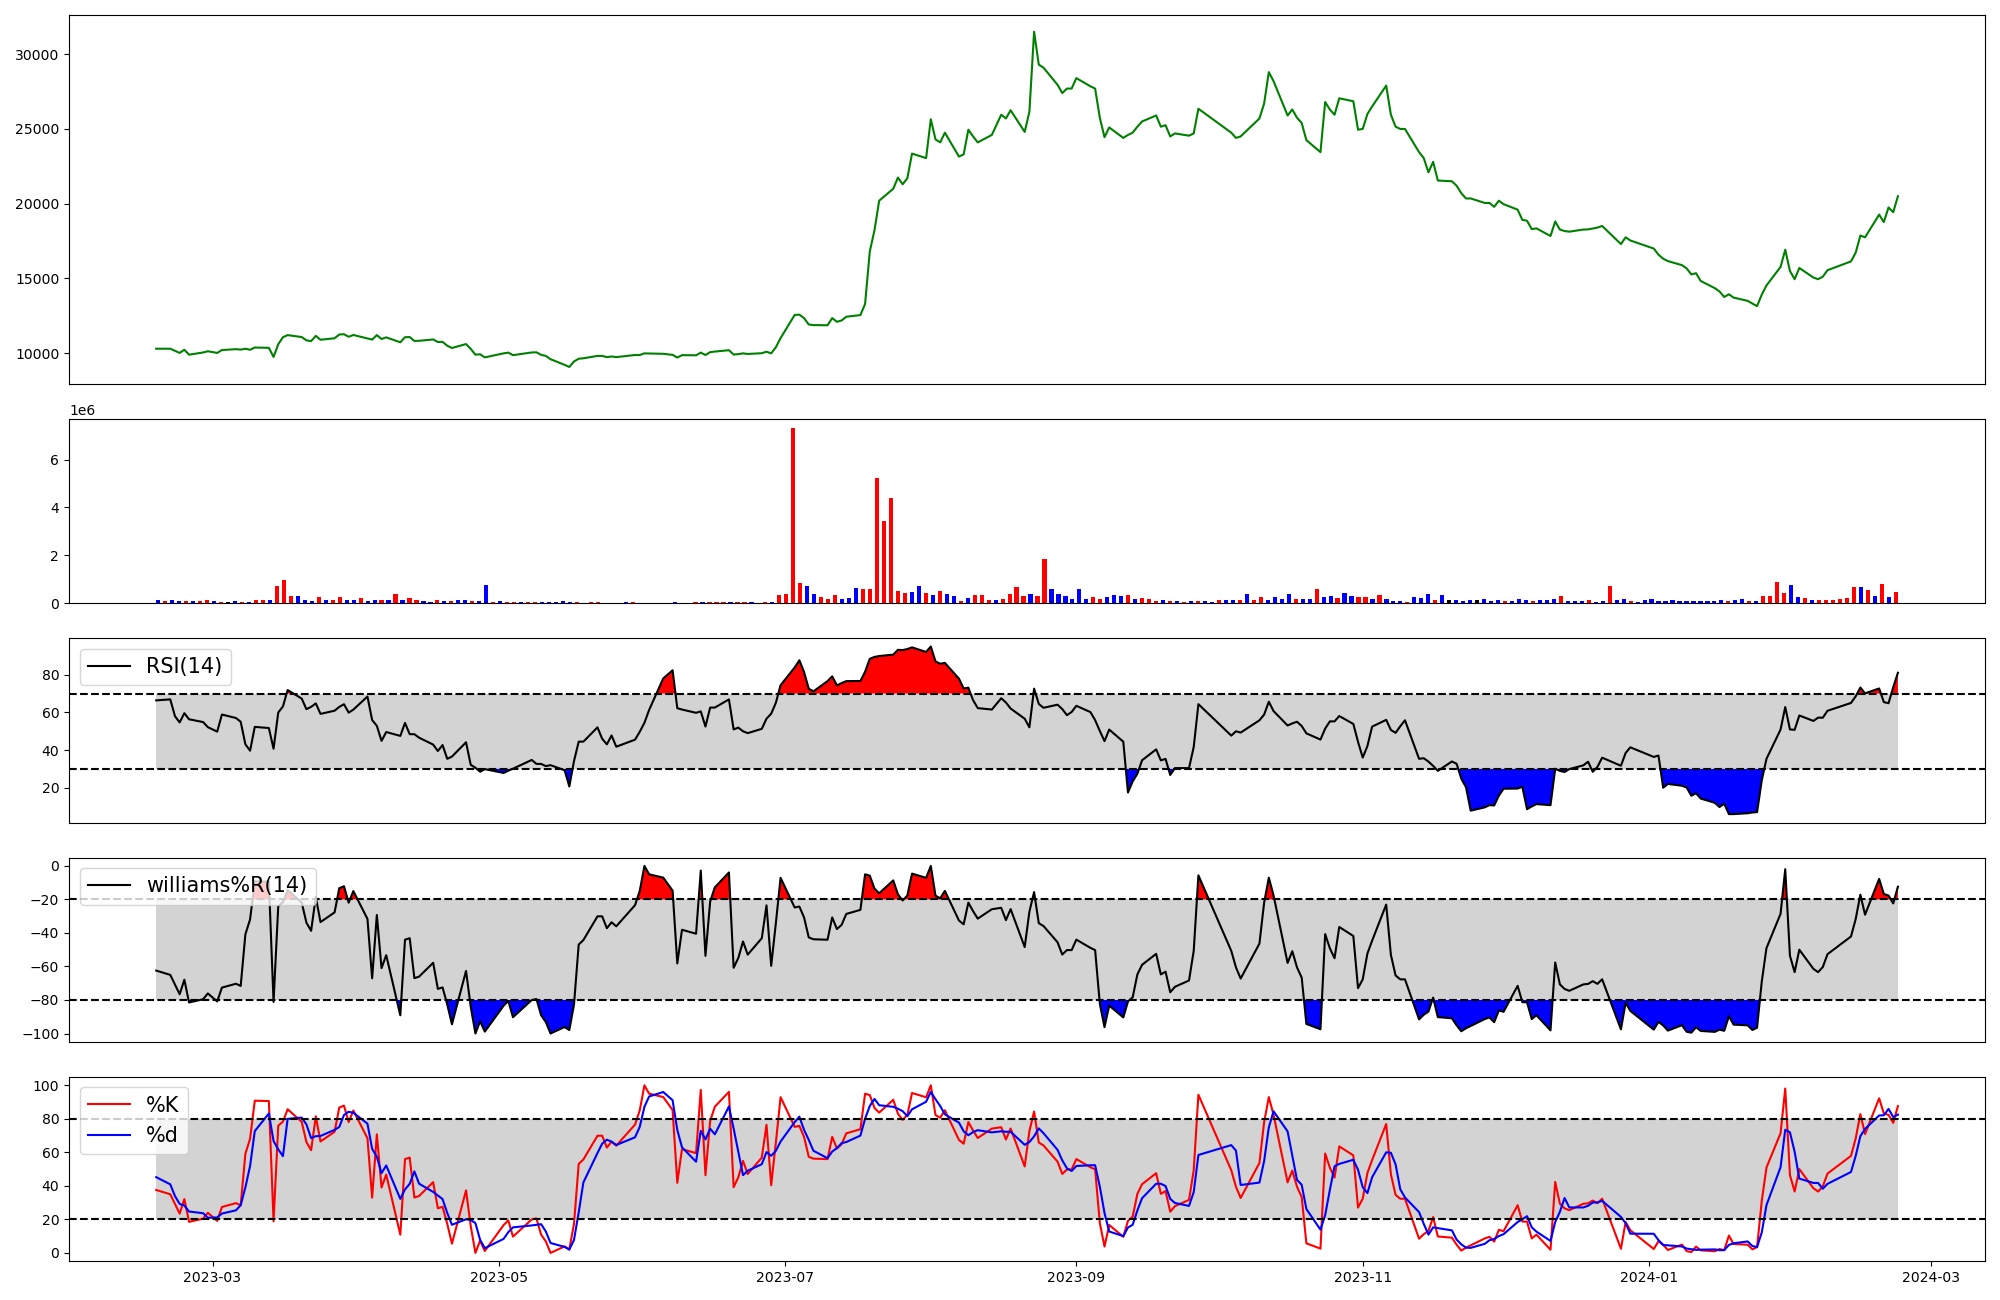Click the price peak above 30000
The image size is (2000, 1300).
(1034, 33)
